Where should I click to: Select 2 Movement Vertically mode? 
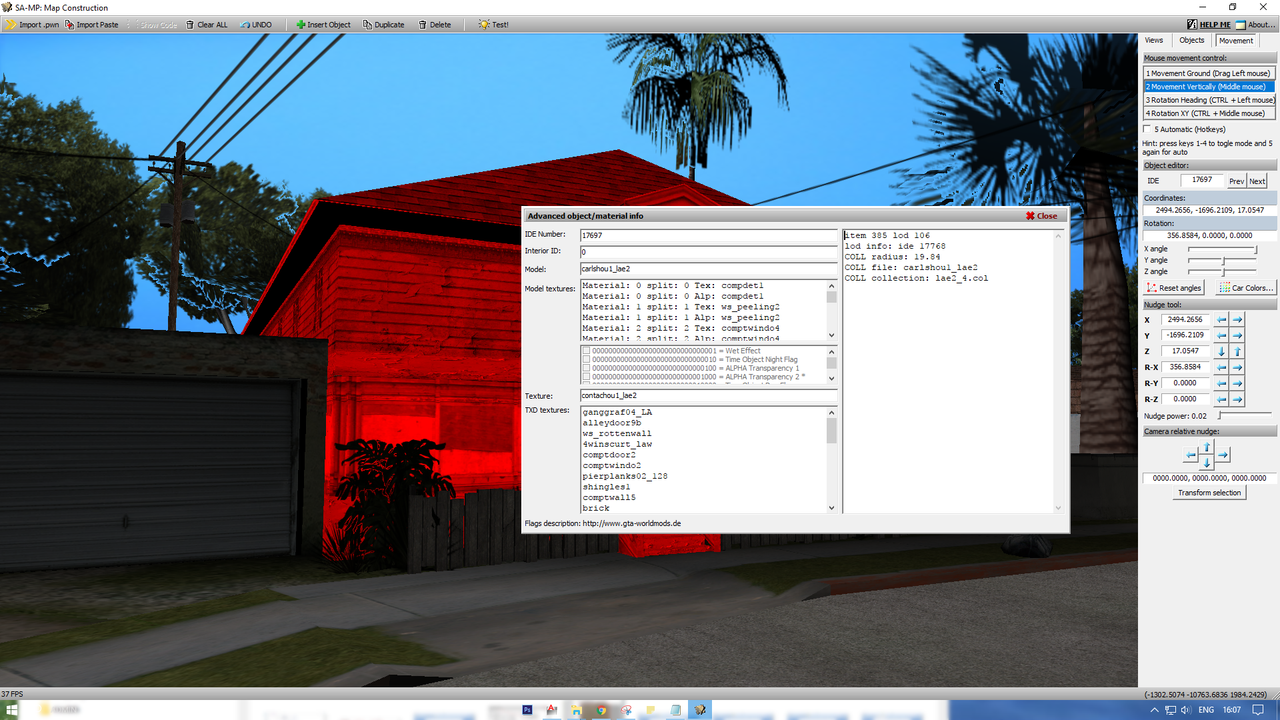(x=1209, y=86)
